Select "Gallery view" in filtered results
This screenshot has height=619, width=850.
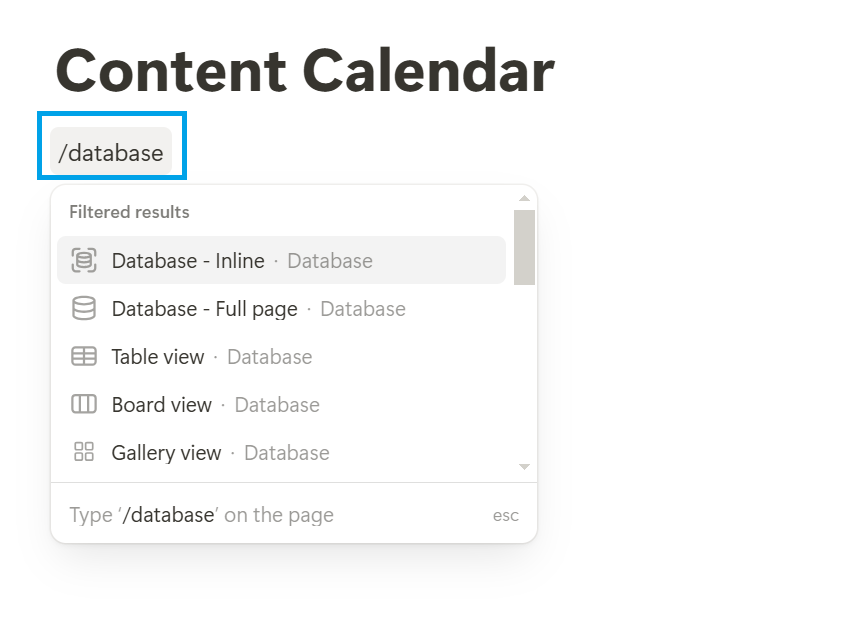coord(166,453)
